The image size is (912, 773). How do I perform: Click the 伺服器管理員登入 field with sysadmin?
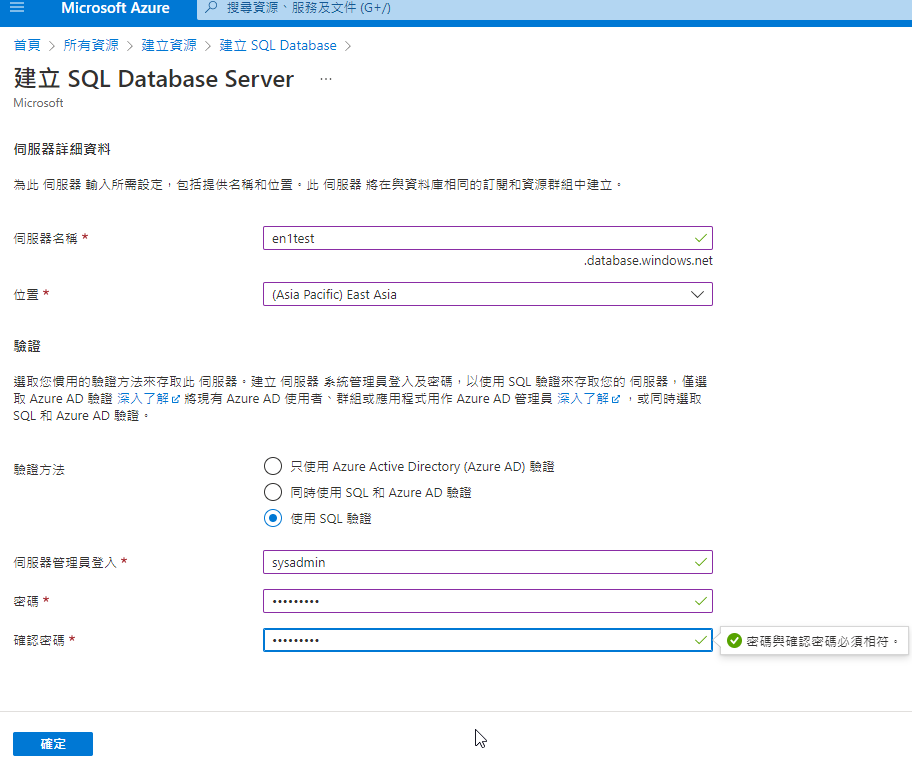click(x=487, y=562)
